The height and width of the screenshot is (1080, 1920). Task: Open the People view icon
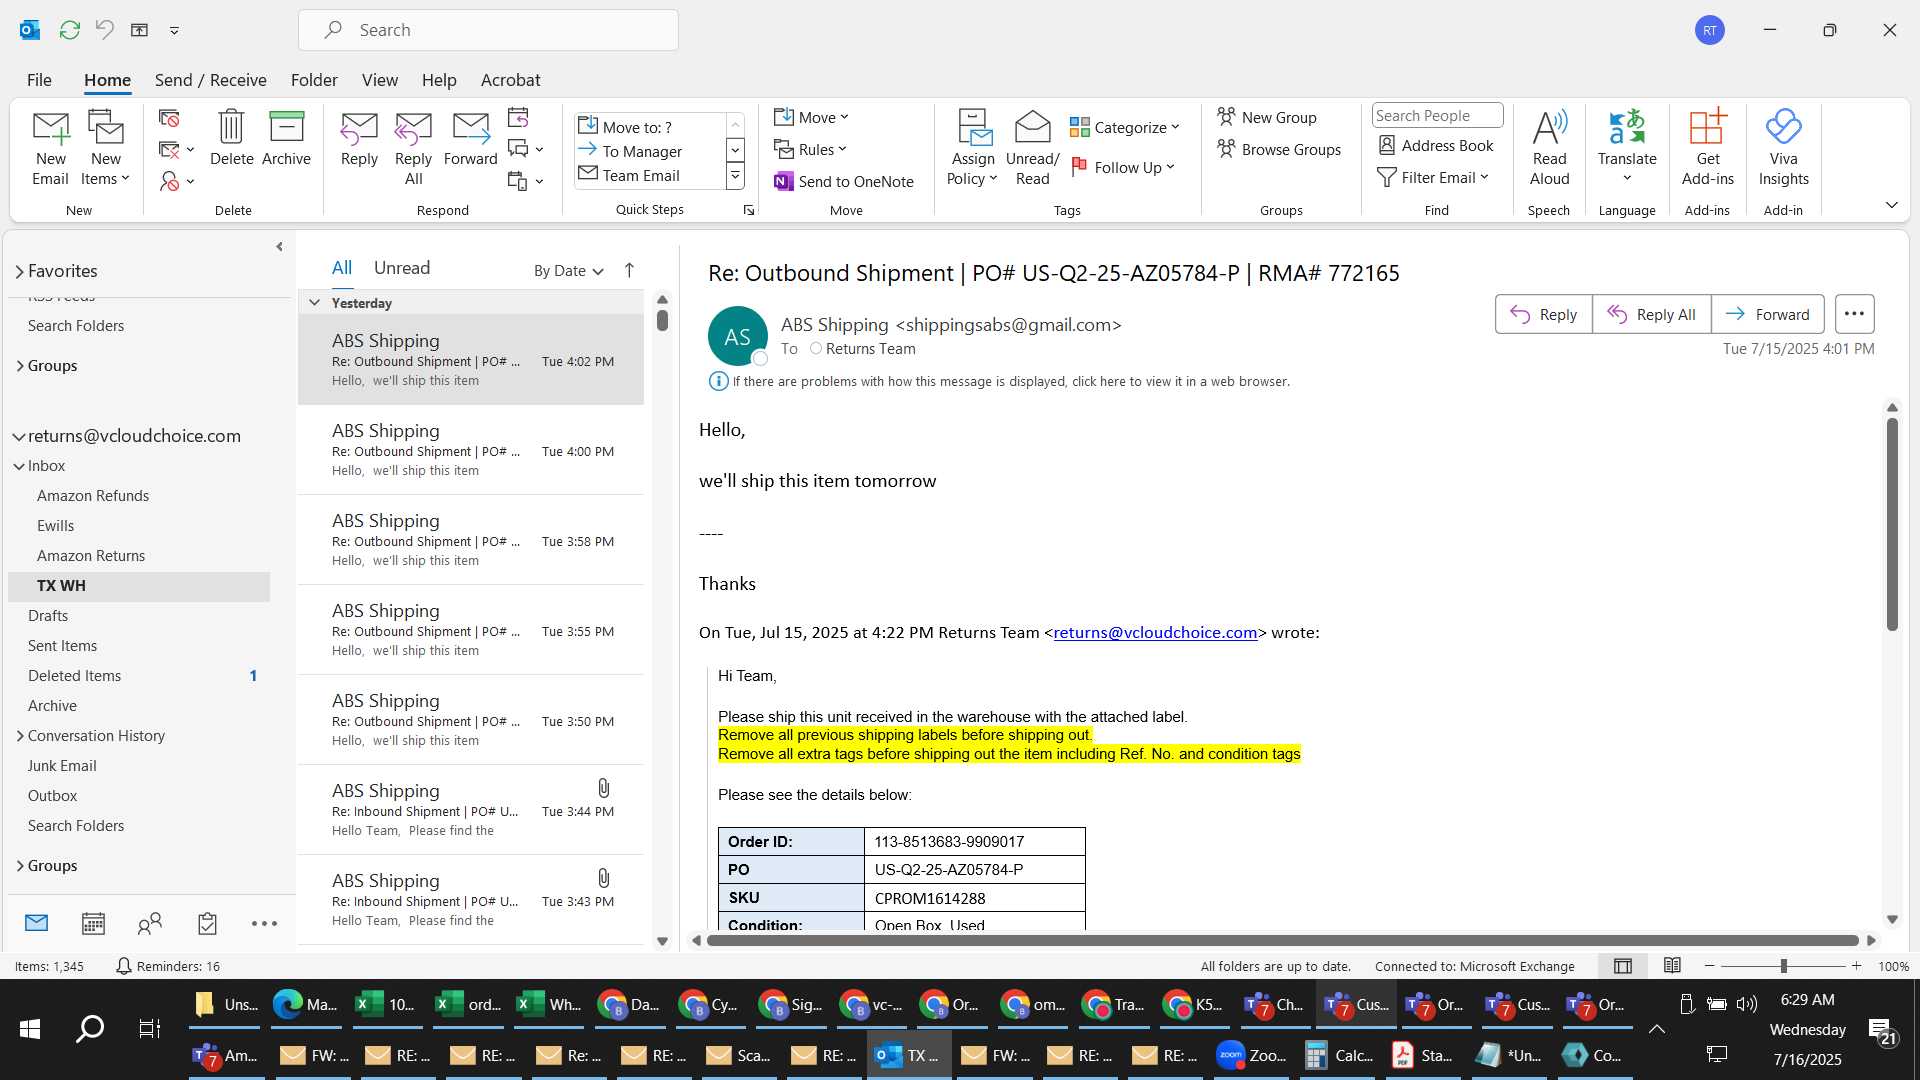click(150, 923)
